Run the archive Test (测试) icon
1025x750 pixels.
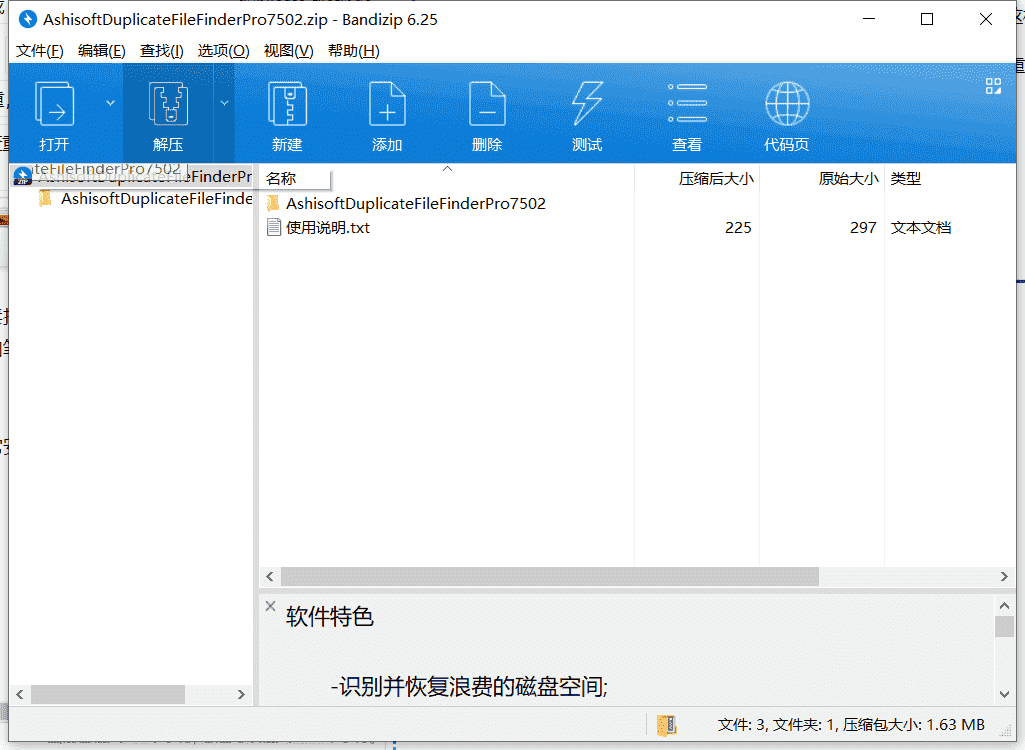587,104
